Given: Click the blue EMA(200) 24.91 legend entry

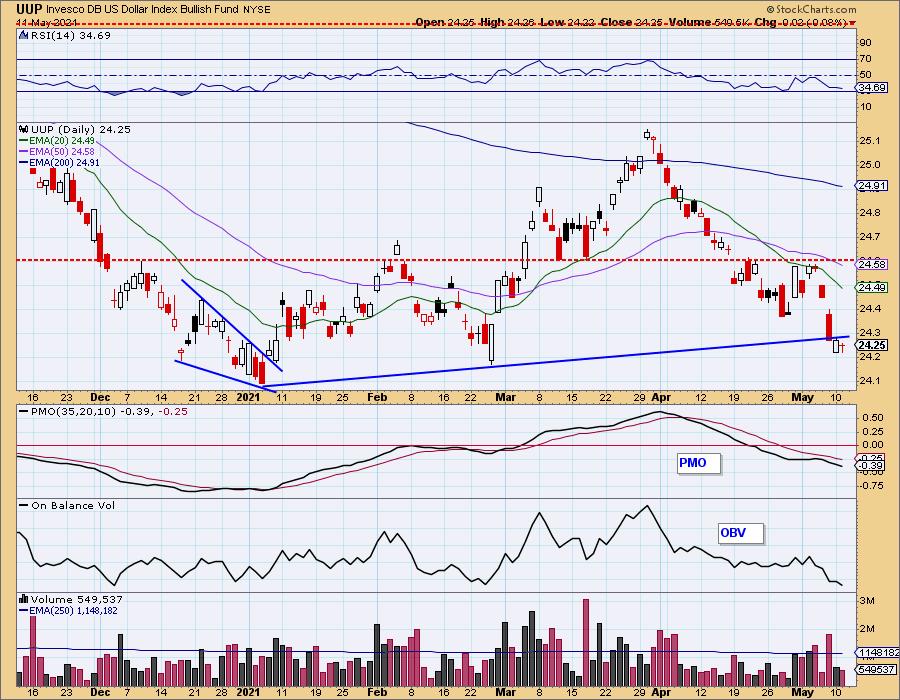Looking at the screenshot, I should click(x=60, y=162).
